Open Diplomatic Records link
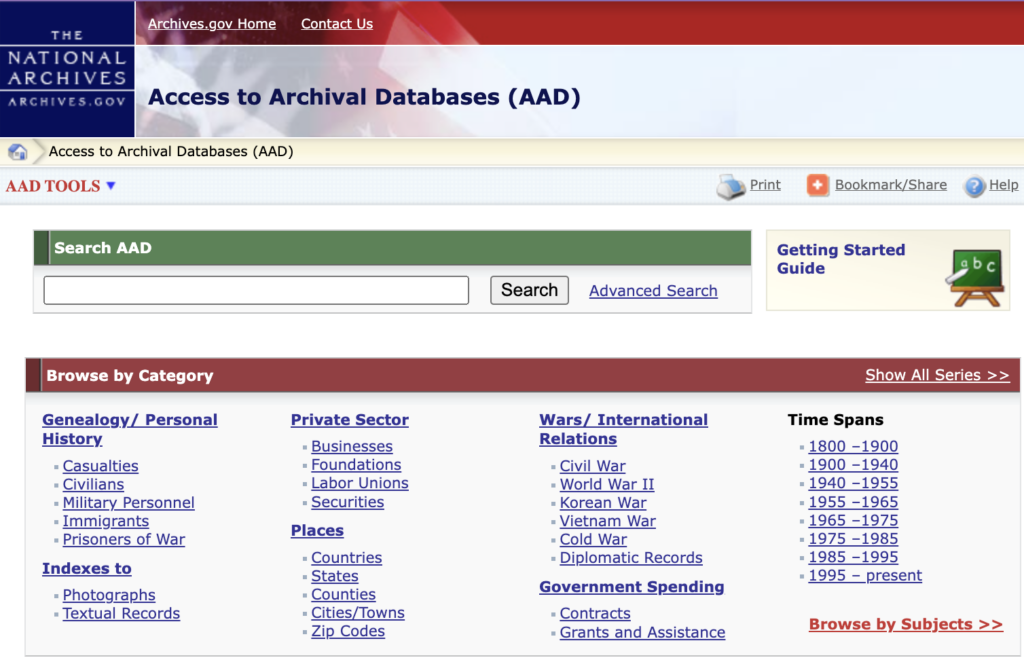 (x=632, y=558)
